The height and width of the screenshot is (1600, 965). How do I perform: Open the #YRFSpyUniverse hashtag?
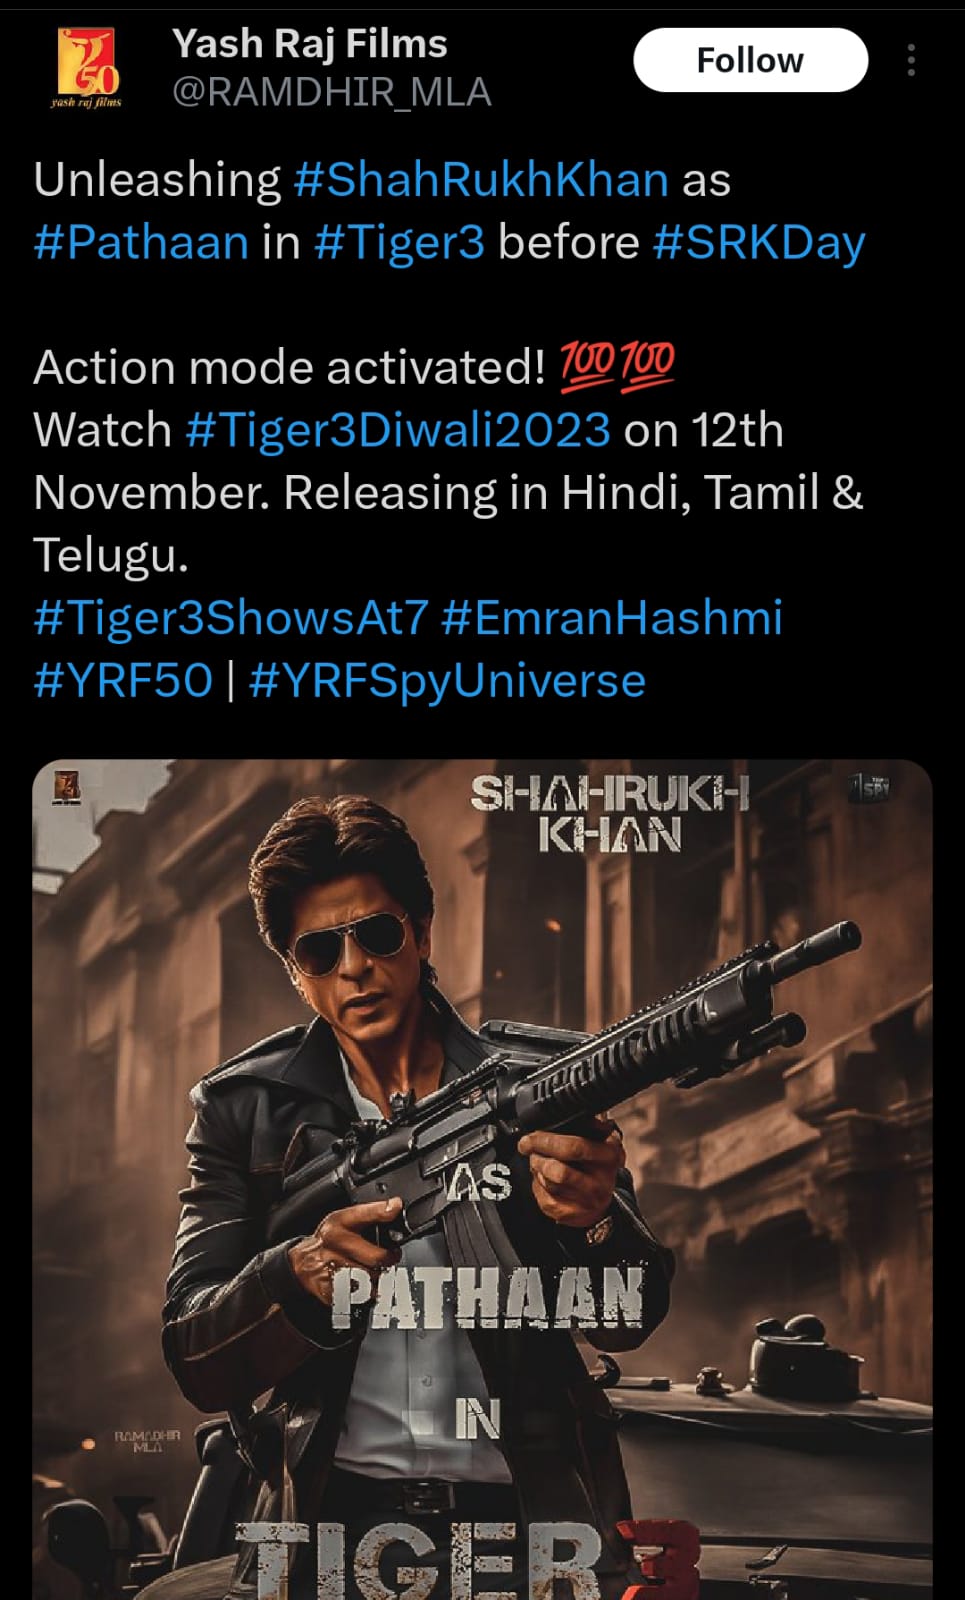coord(447,681)
